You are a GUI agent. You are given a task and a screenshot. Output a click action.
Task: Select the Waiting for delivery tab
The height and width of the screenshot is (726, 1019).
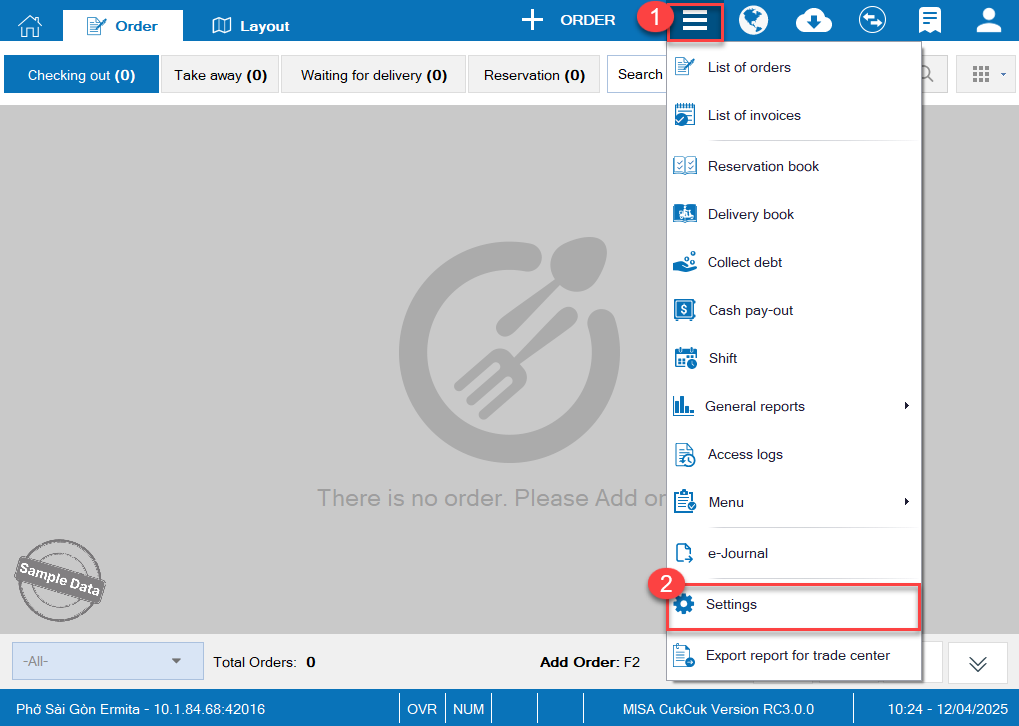[x=373, y=75]
